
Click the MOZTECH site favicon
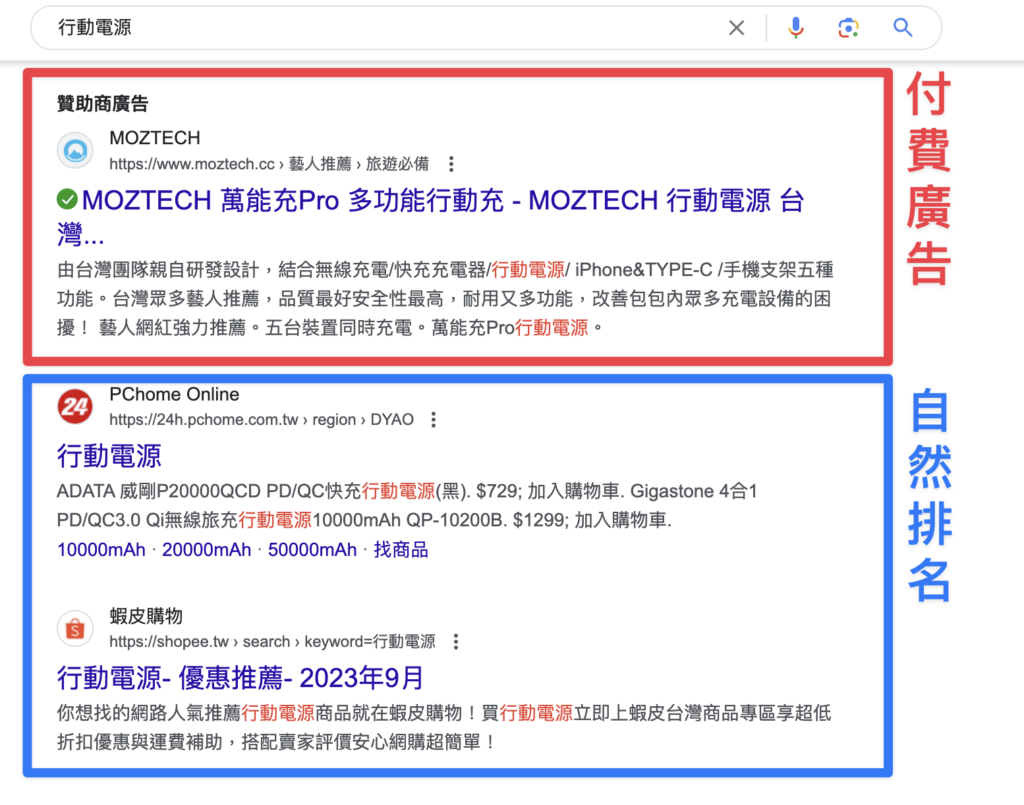[75, 150]
